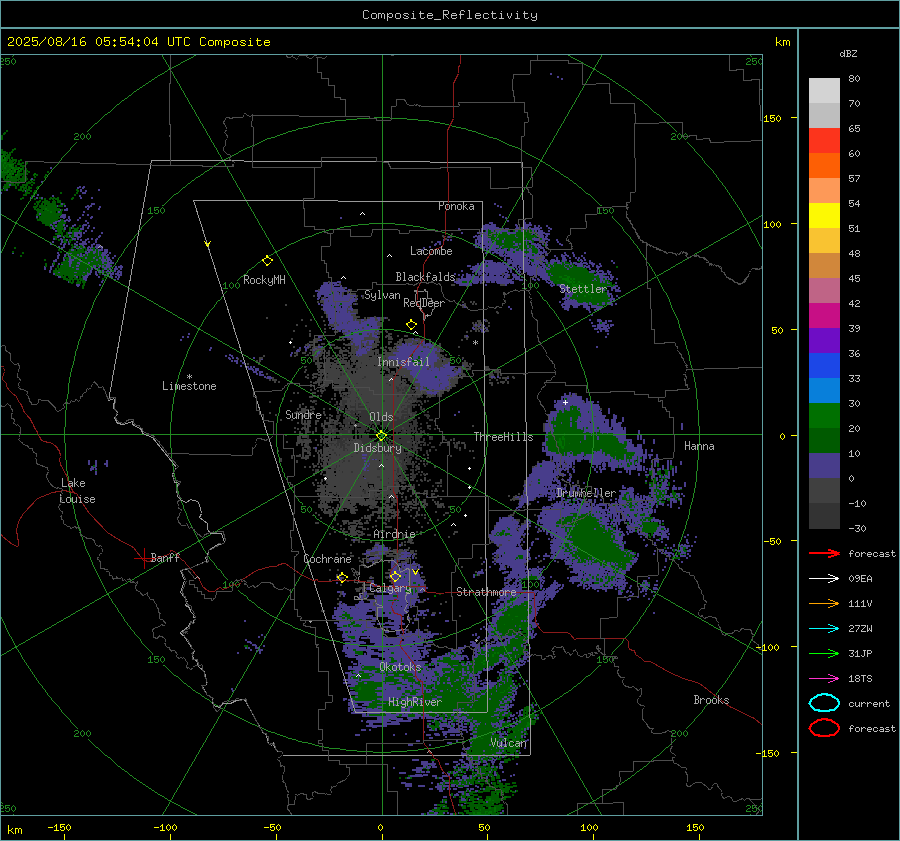
Task: Click the Sundre town label
Action: pos(303,414)
